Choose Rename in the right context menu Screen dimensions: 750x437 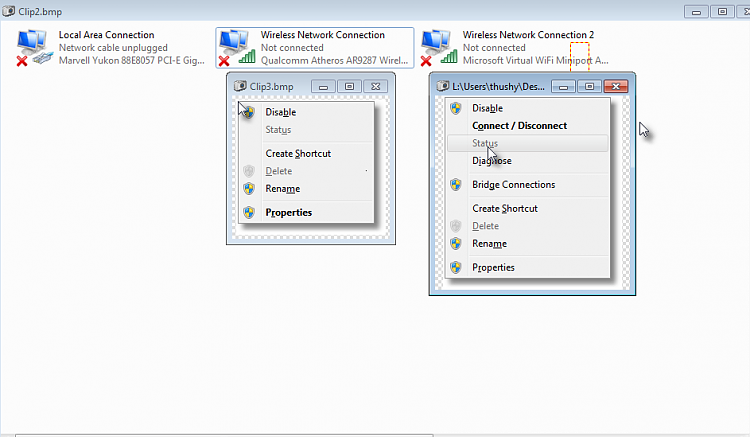pyautogui.click(x=489, y=243)
